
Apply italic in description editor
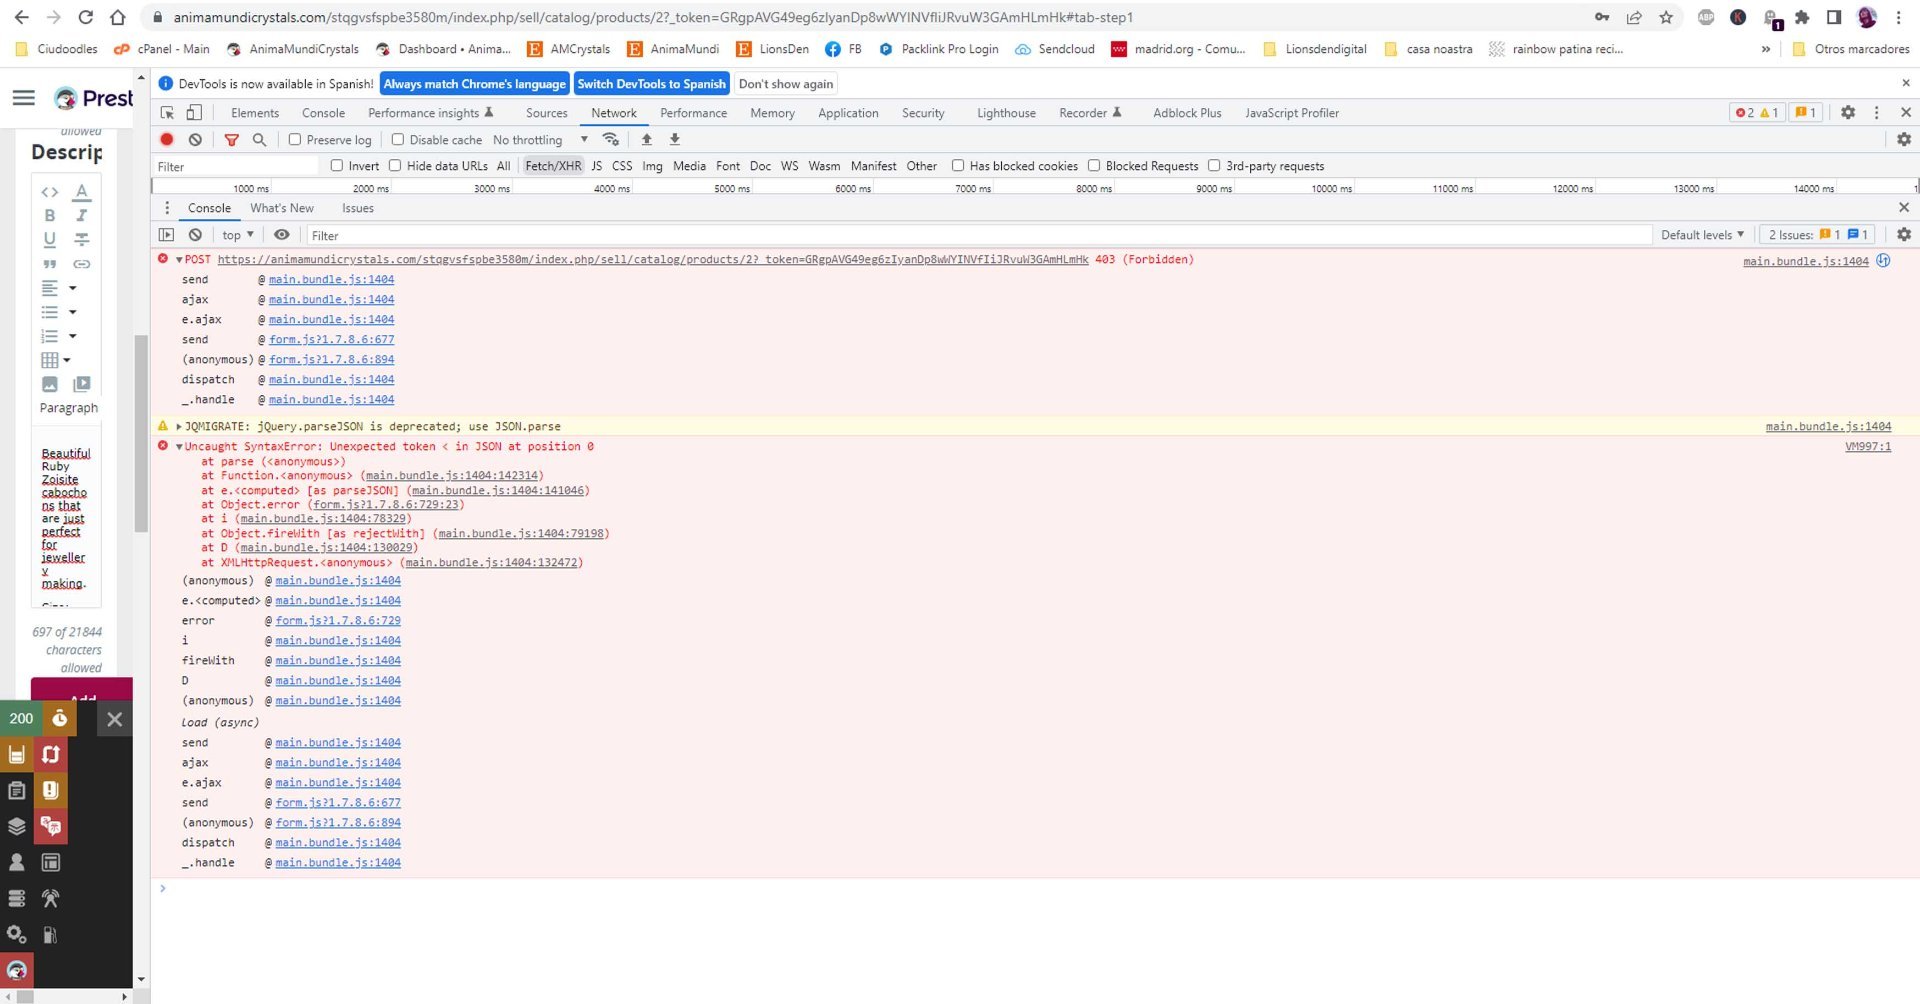coord(82,216)
